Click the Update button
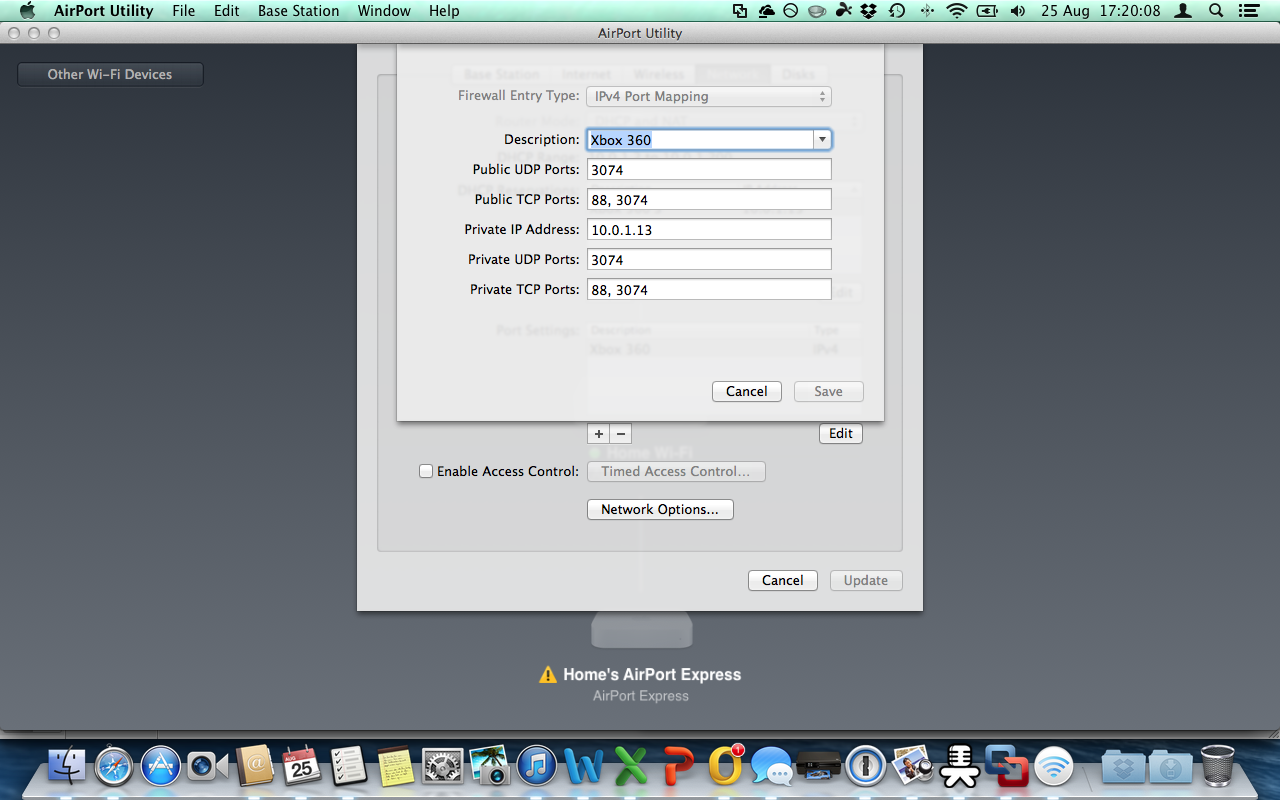The image size is (1280, 800). coord(866,580)
